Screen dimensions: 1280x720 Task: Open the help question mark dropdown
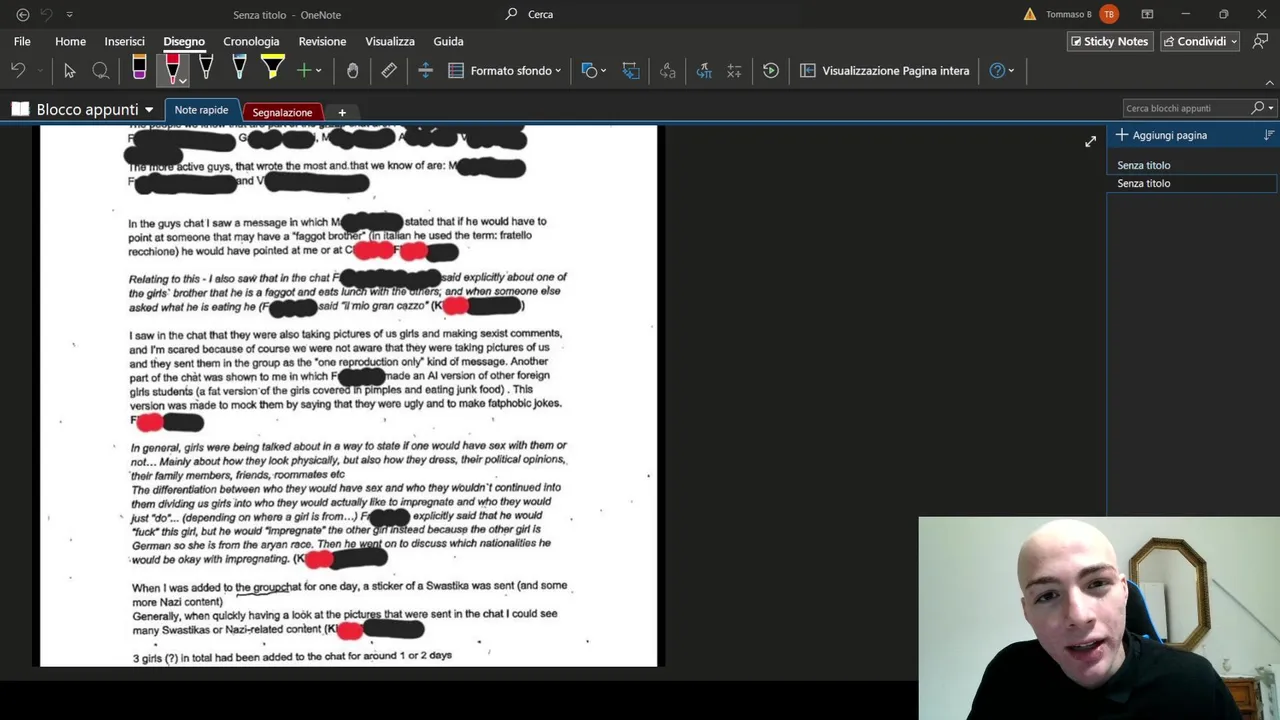[1002, 70]
